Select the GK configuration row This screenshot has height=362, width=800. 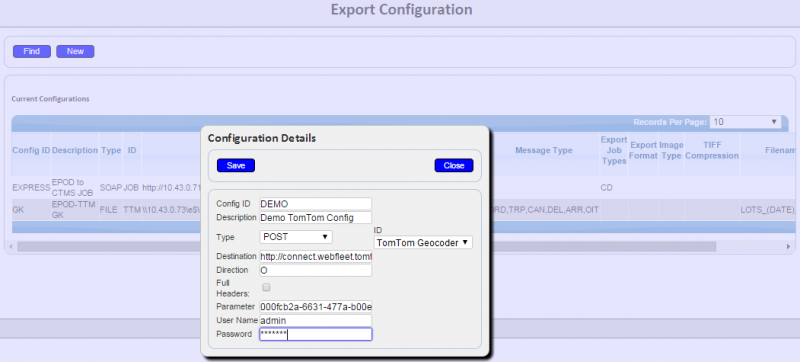click(x=404, y=210)
